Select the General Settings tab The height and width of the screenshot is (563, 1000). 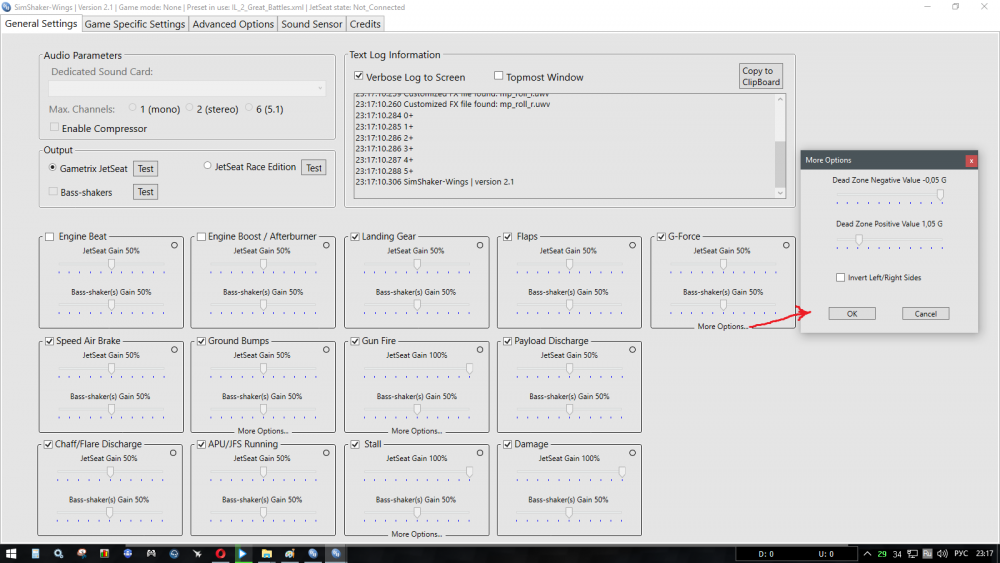click(41, 24)
